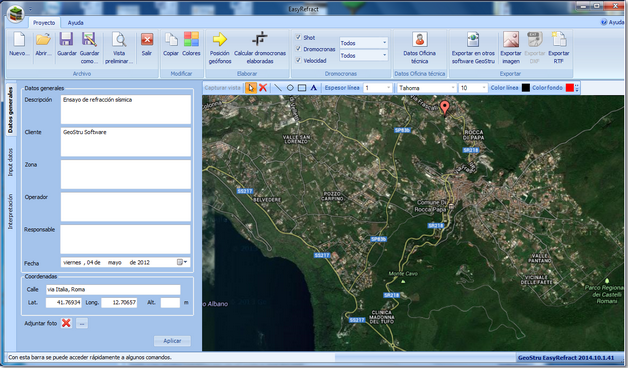Select Posición geófonos arrow icon

click(219, 39)
